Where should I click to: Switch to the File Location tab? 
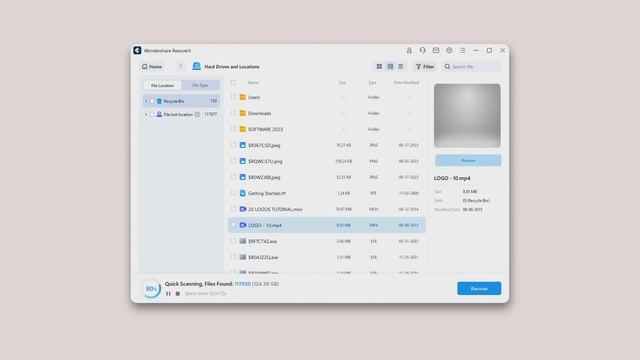coord(162,85)
